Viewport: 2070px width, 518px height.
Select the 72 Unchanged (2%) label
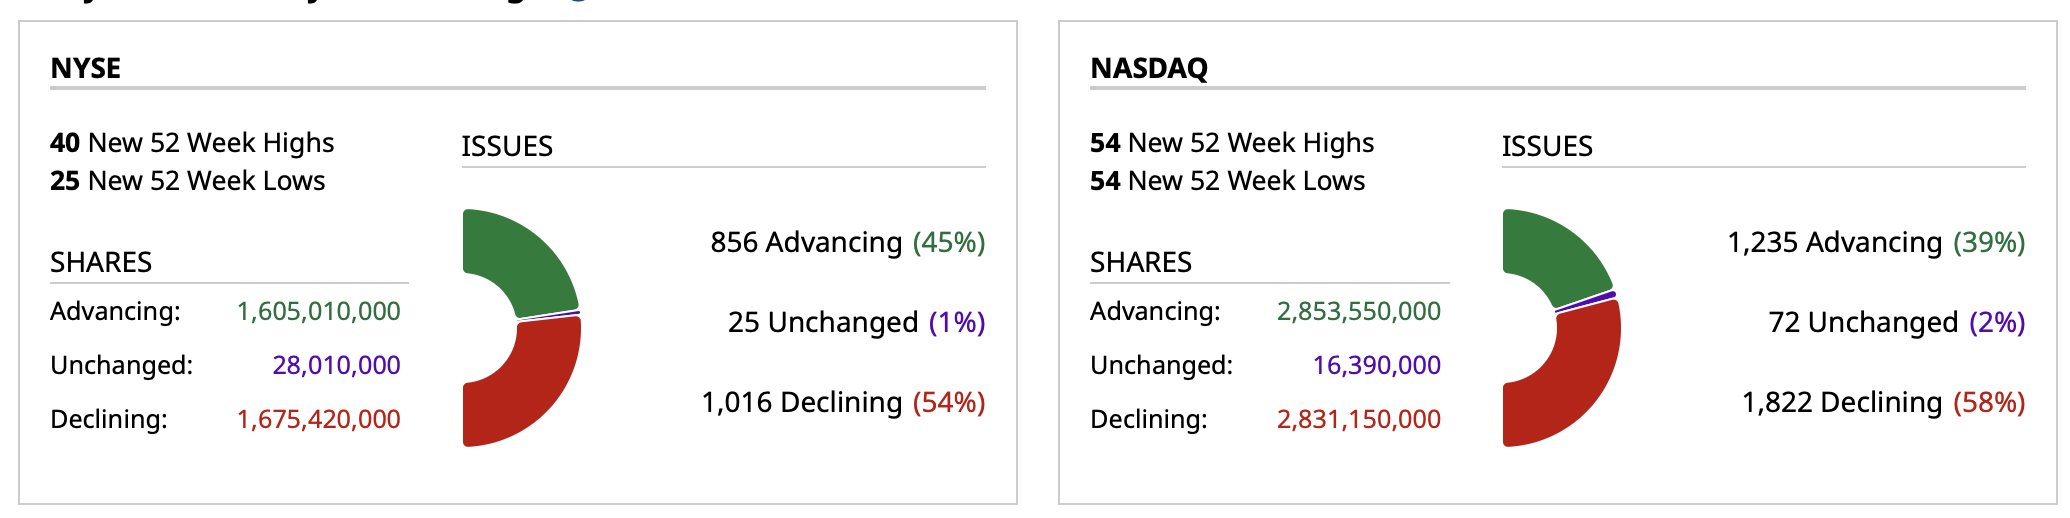click(x=1896, y=322)
